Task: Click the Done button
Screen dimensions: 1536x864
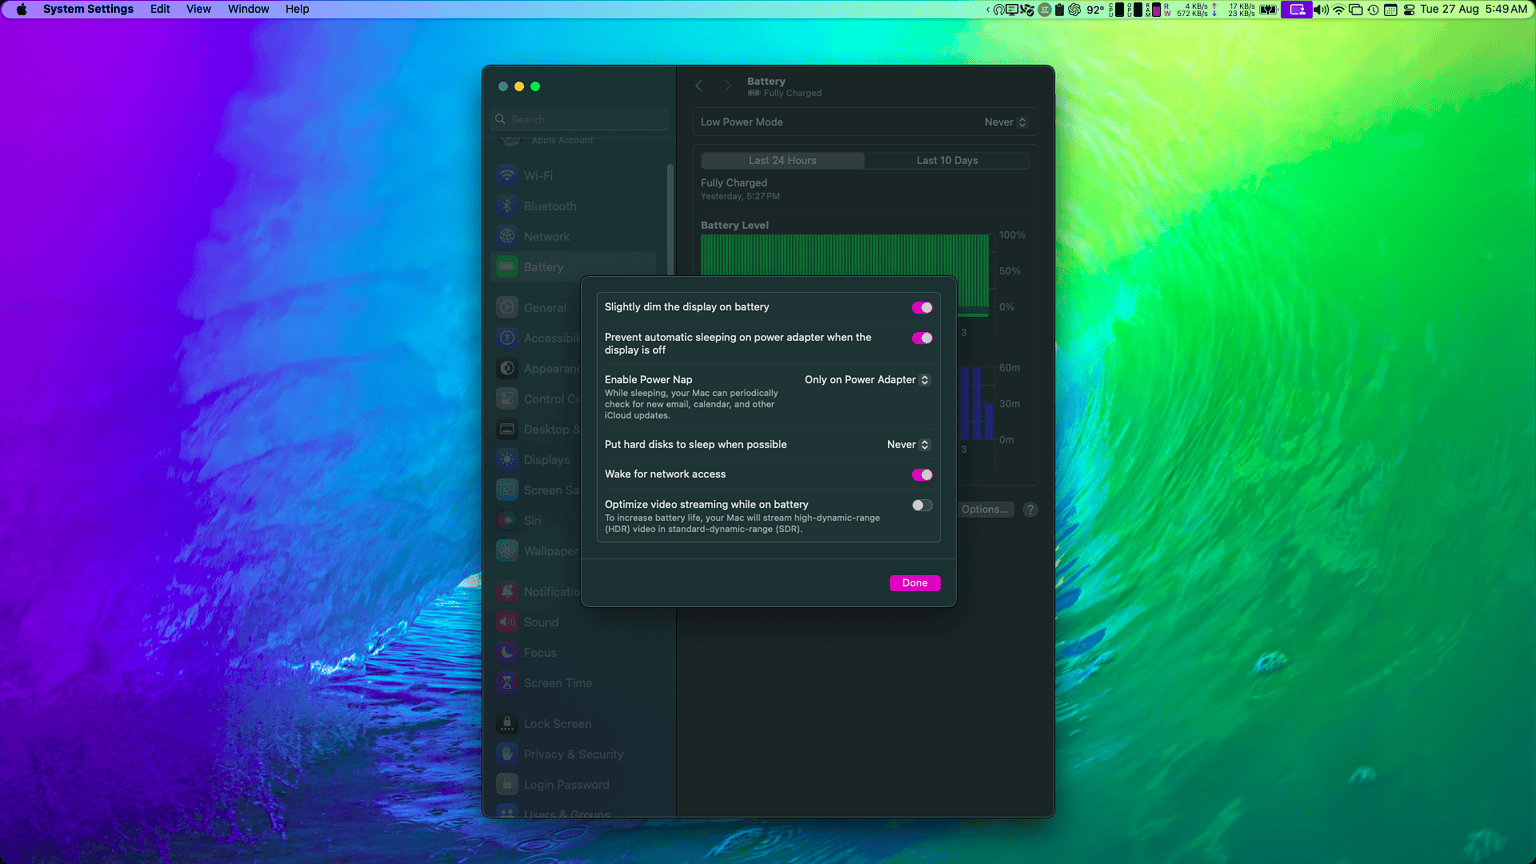Action: 914,583
